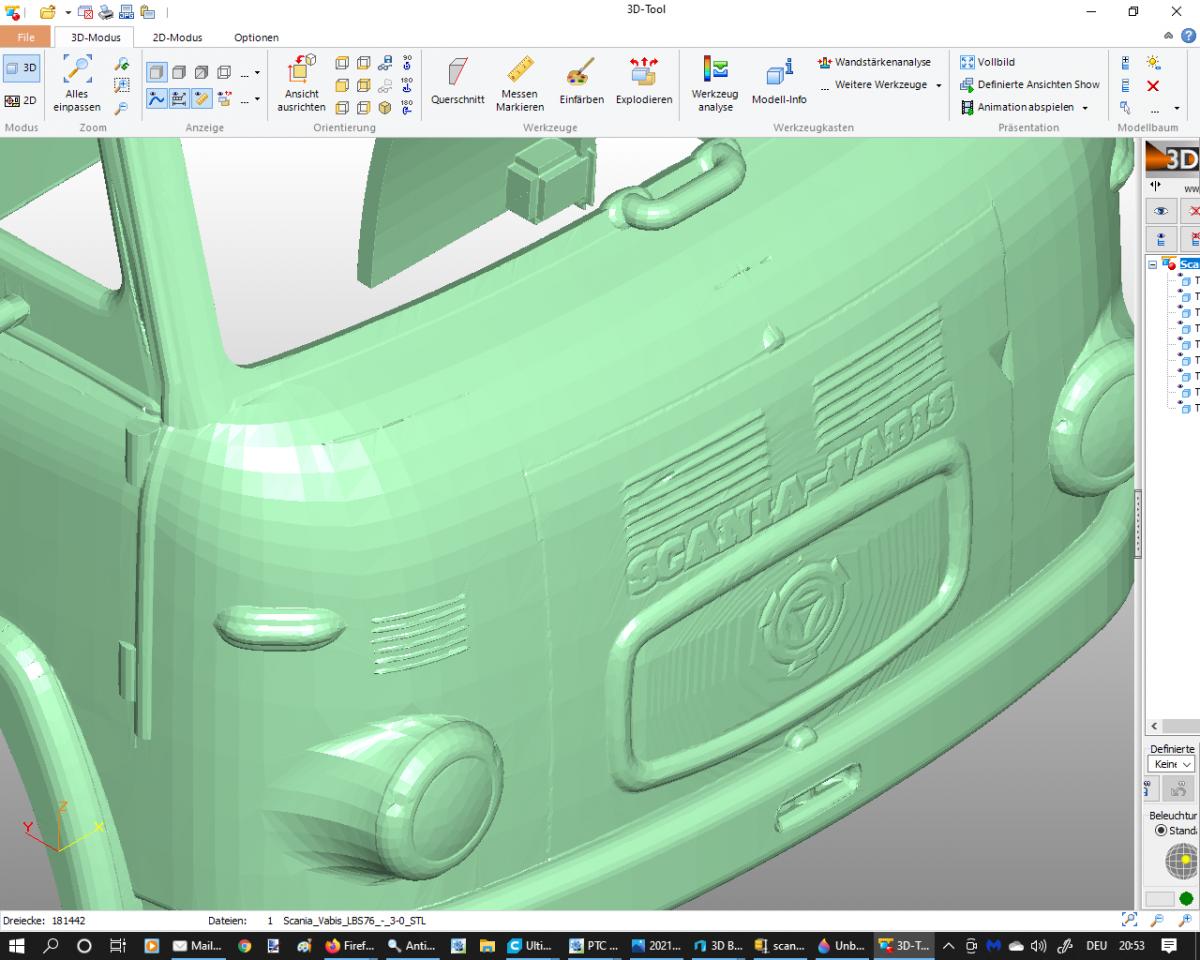The height and width of the screenshot is (960, 1200).
Task: Open the Definierte Ansichten combo box
Action: coord(1172,764)
